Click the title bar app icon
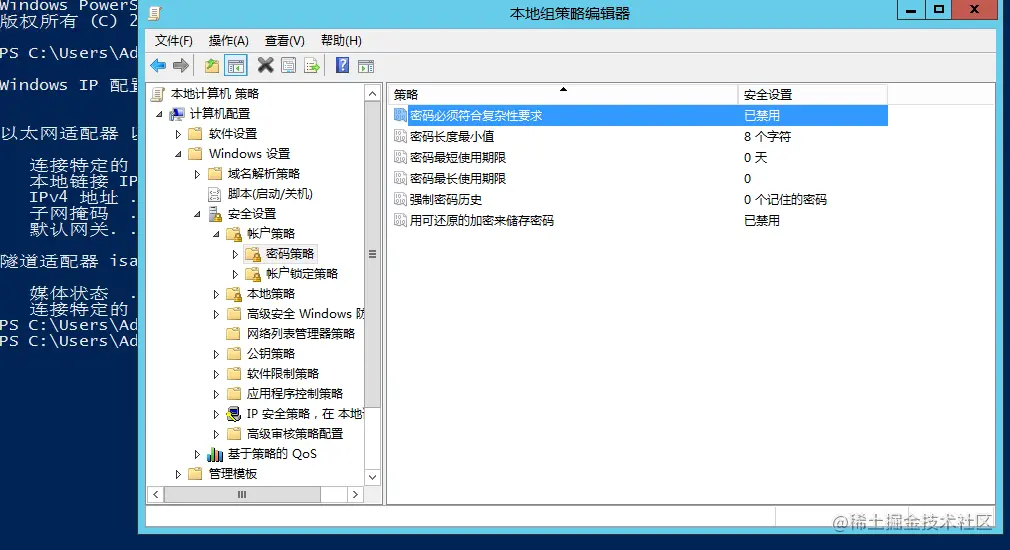This screenshot has height=550, width=1010. point(155,13)
